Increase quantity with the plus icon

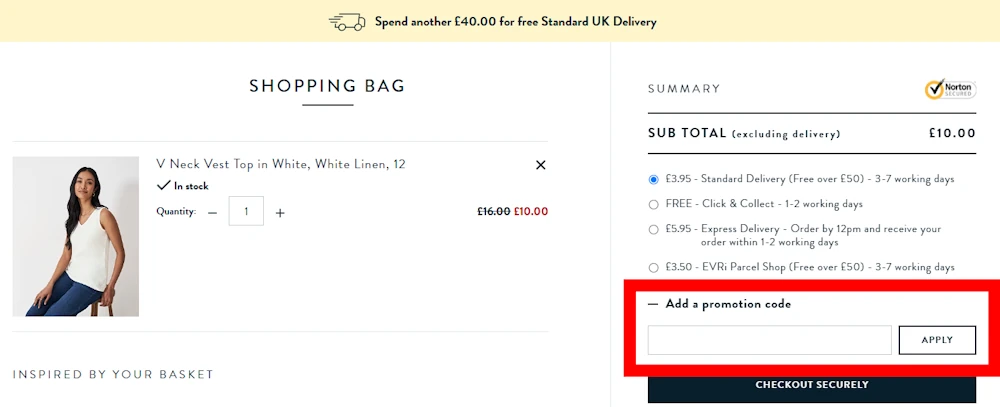[x=280, y=212]
